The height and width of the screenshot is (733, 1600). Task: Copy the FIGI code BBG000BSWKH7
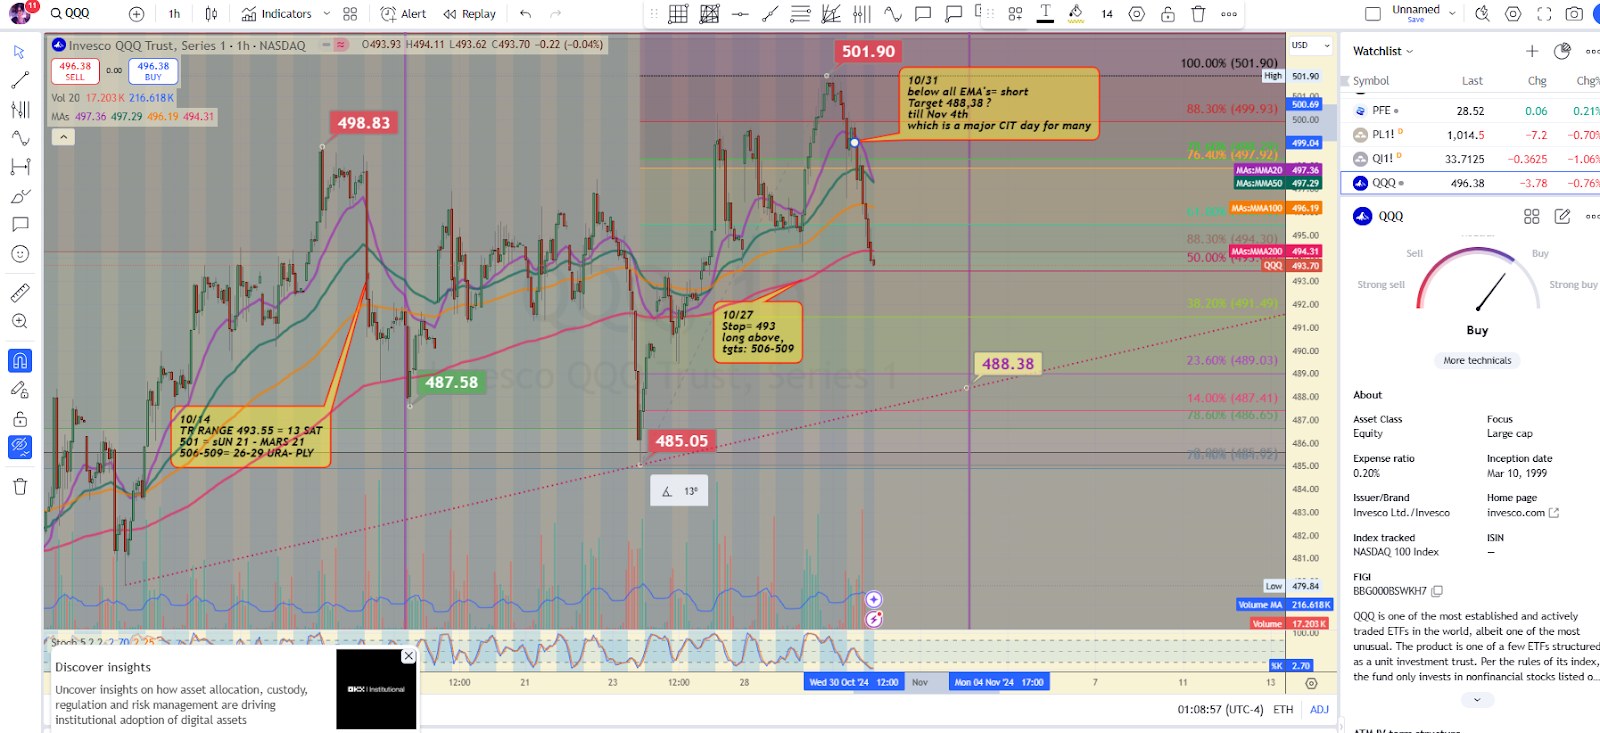pyautogui.click(x=1437, y=591)
